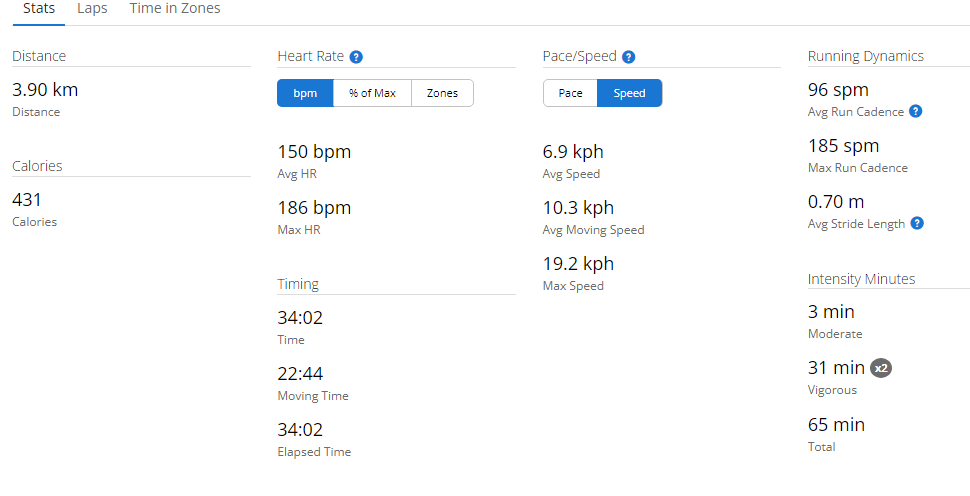
Task: Show help for Avg Run Cadence
Action: (x=916, y=111)
